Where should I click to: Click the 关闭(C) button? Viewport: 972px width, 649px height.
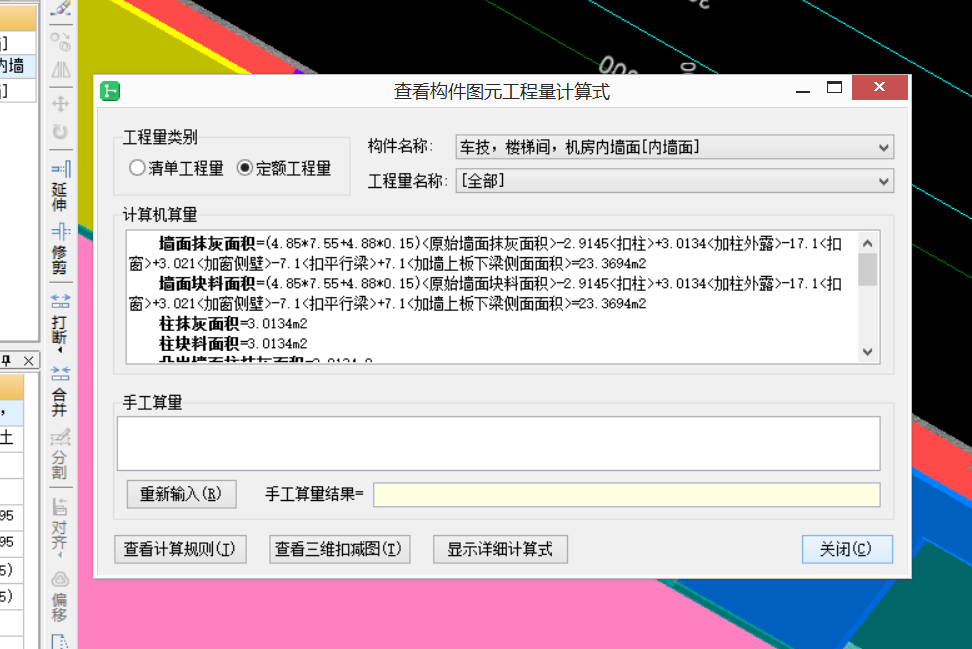point(847,549)
